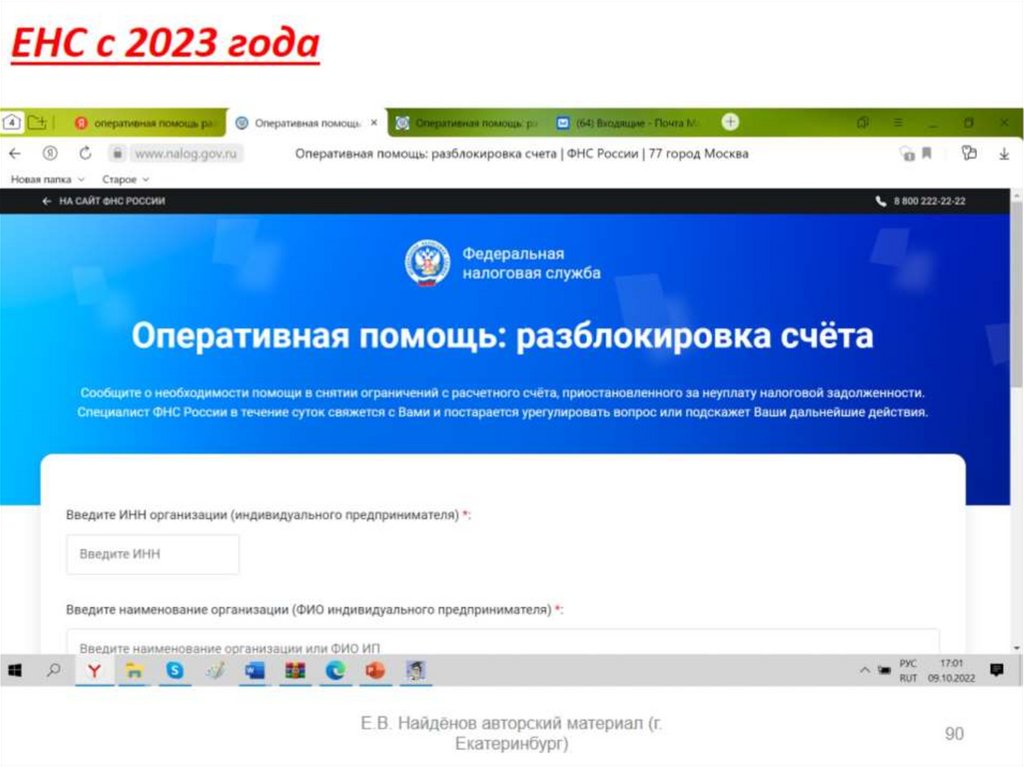The width and height of the screenshot is (1024, 767).
Task: Click the bookmark flag icon
Action: tap(927, 154)
